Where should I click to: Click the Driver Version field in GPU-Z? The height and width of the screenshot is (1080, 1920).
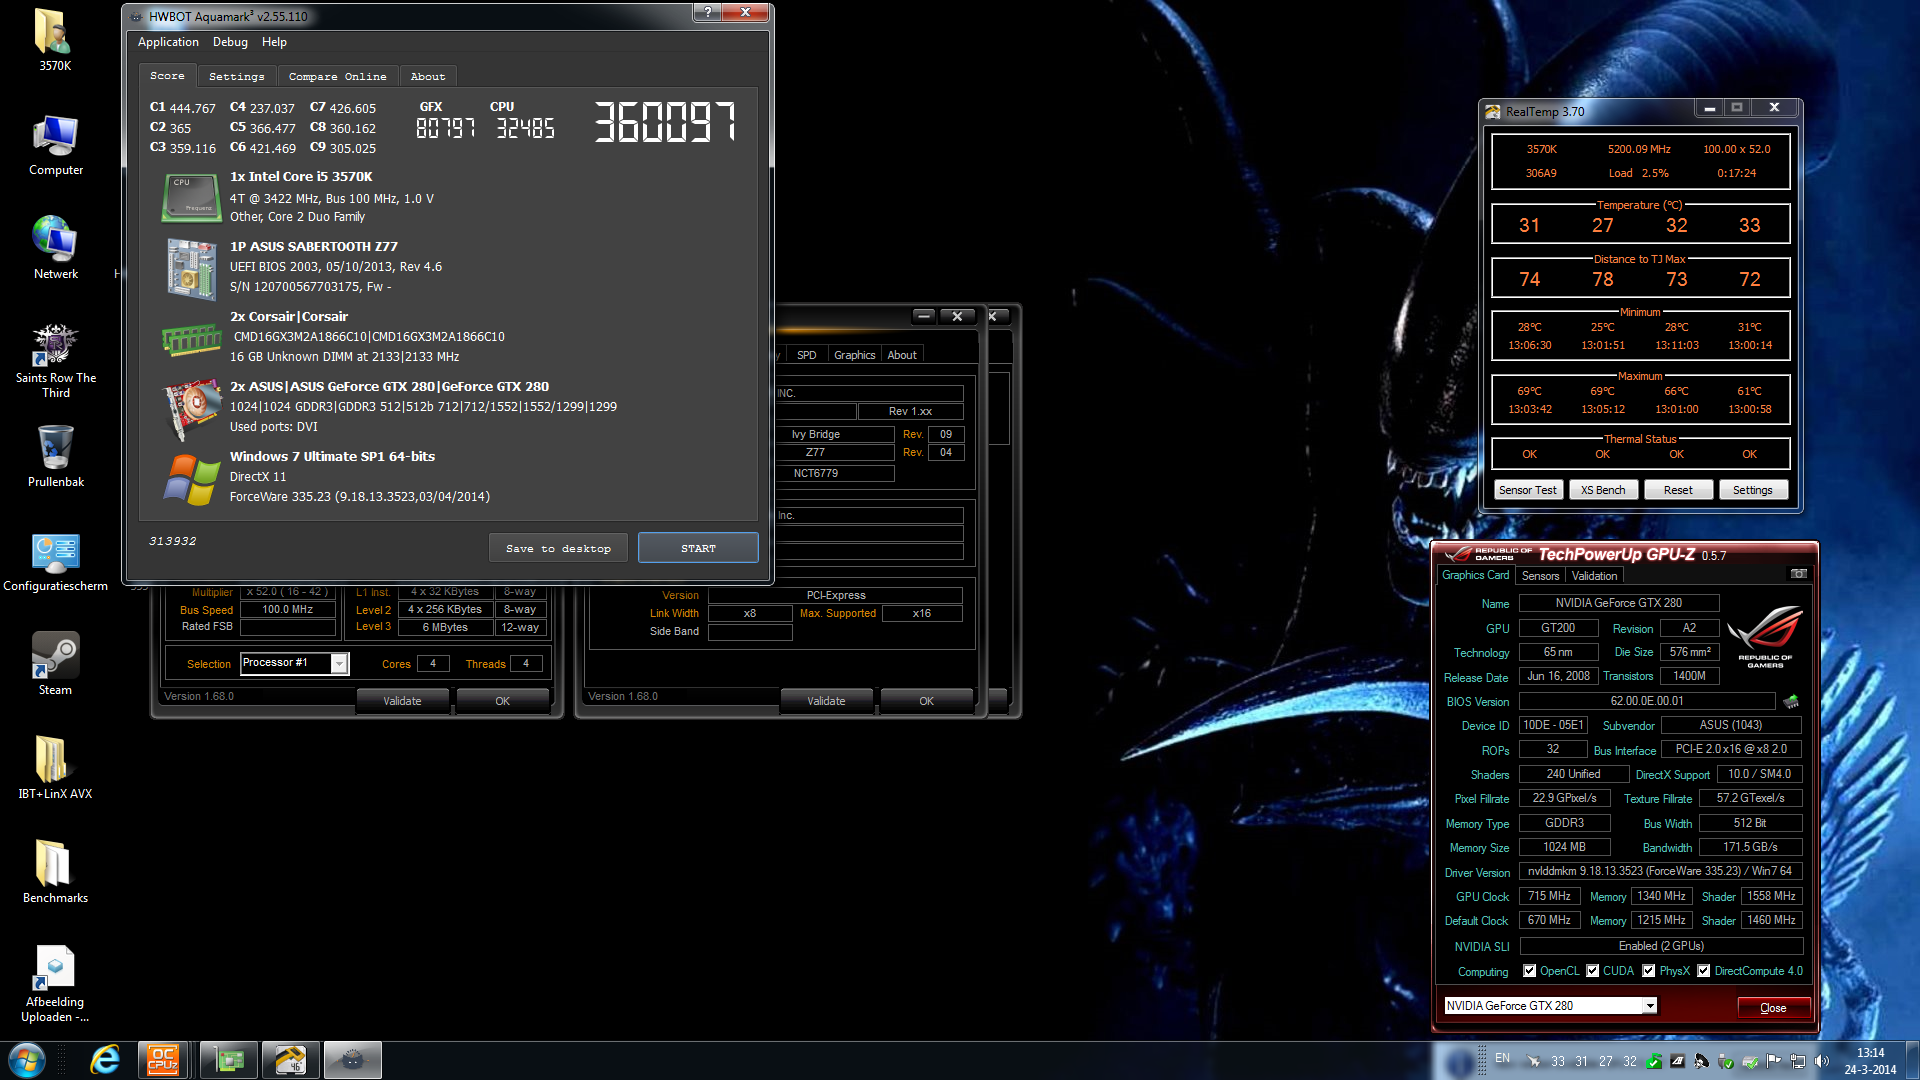1660,872
